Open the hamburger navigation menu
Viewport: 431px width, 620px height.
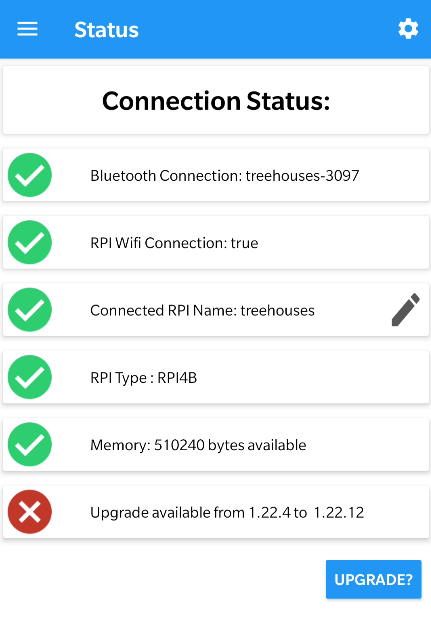point(27,29)
